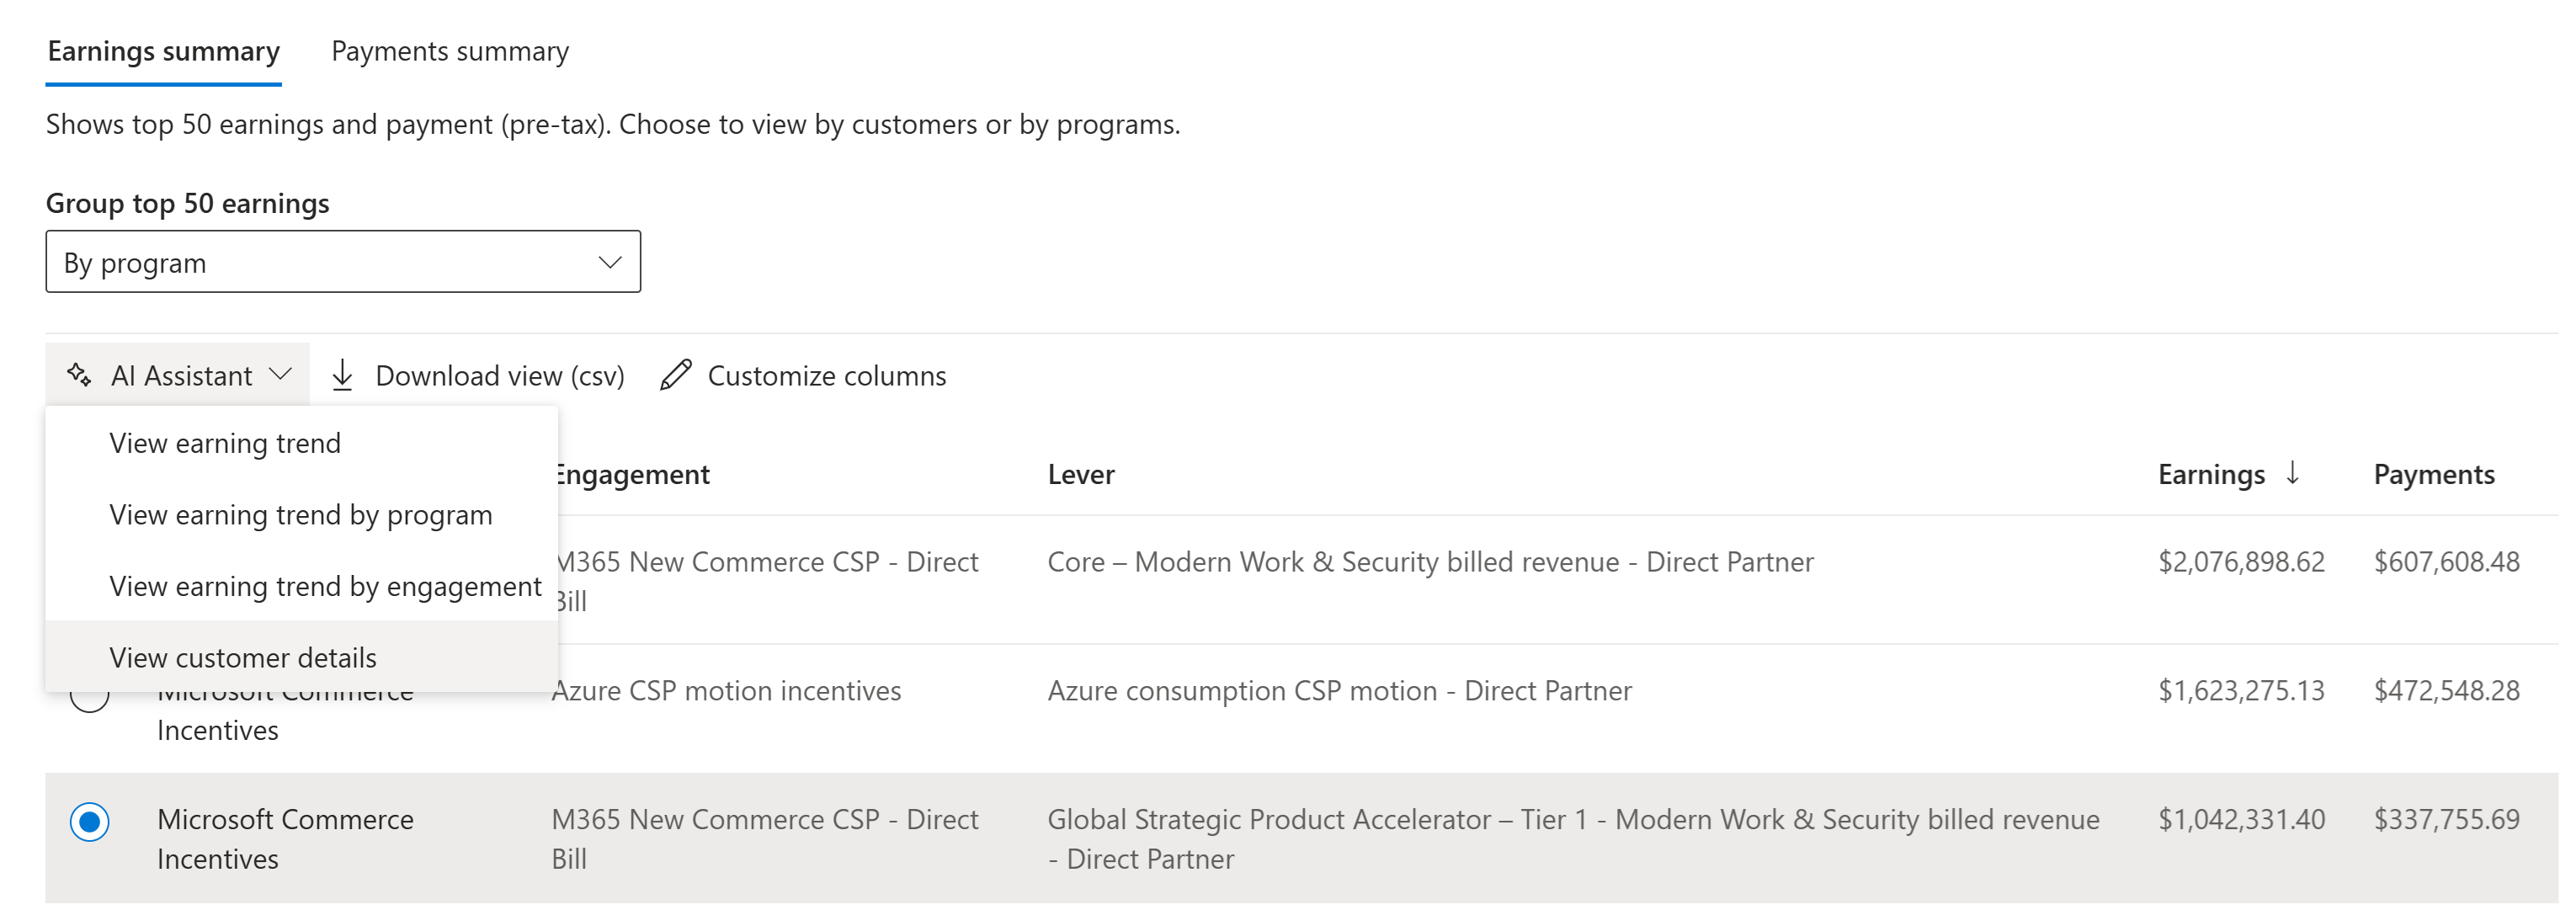Click Download view (csv) button
Screen dimensions: 2576x910
click(480, 375)
